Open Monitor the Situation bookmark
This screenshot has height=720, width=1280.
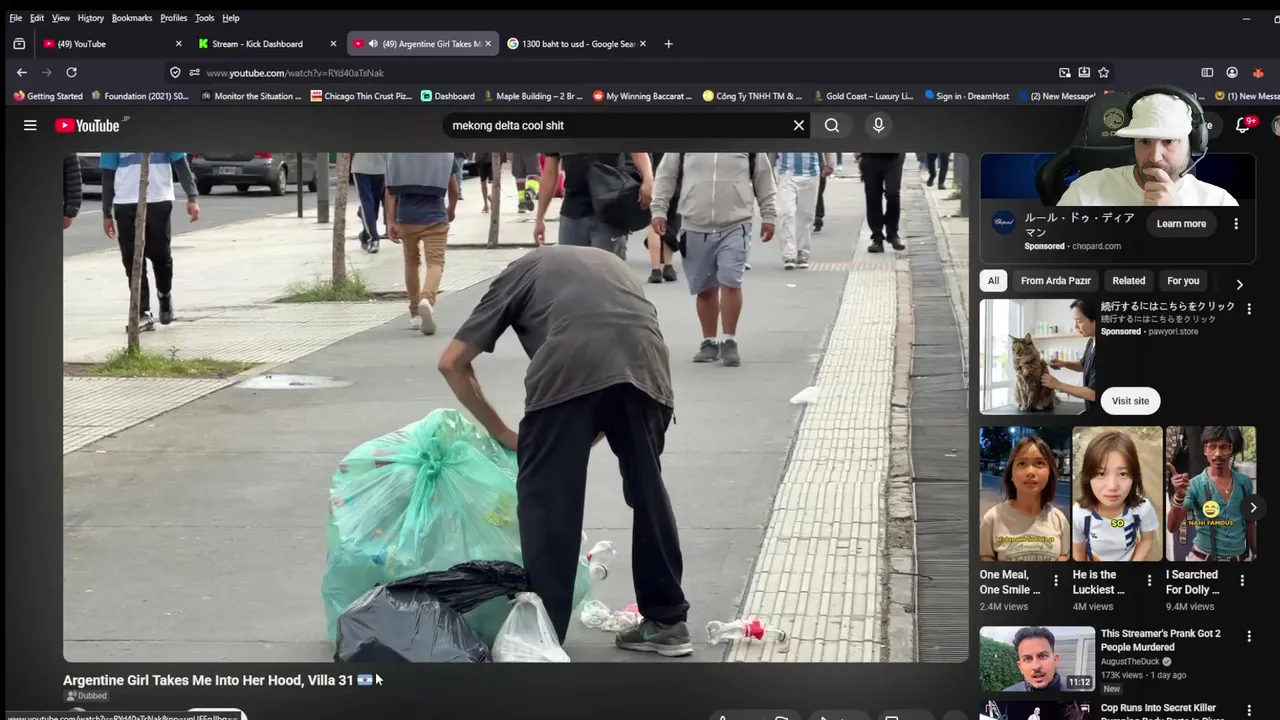(x=251, y=96)
